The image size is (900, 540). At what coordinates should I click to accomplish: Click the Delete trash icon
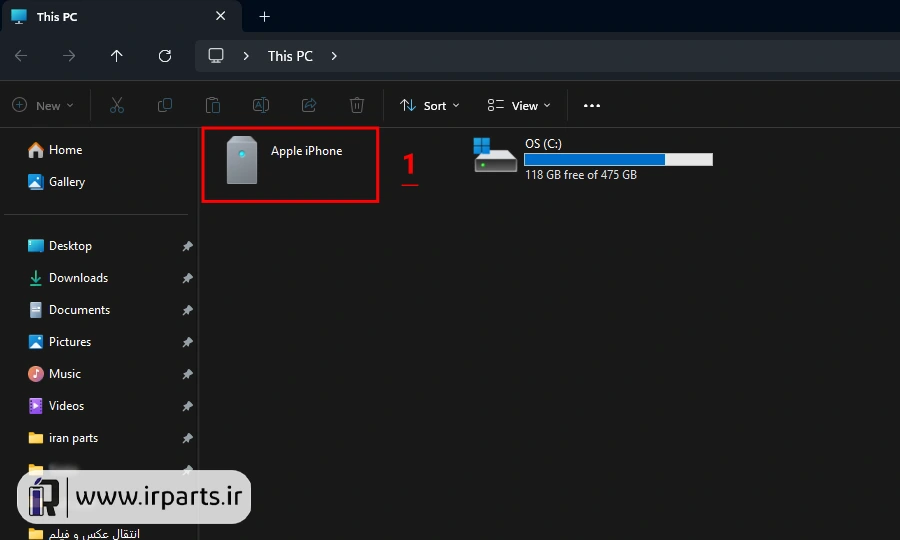357,106
